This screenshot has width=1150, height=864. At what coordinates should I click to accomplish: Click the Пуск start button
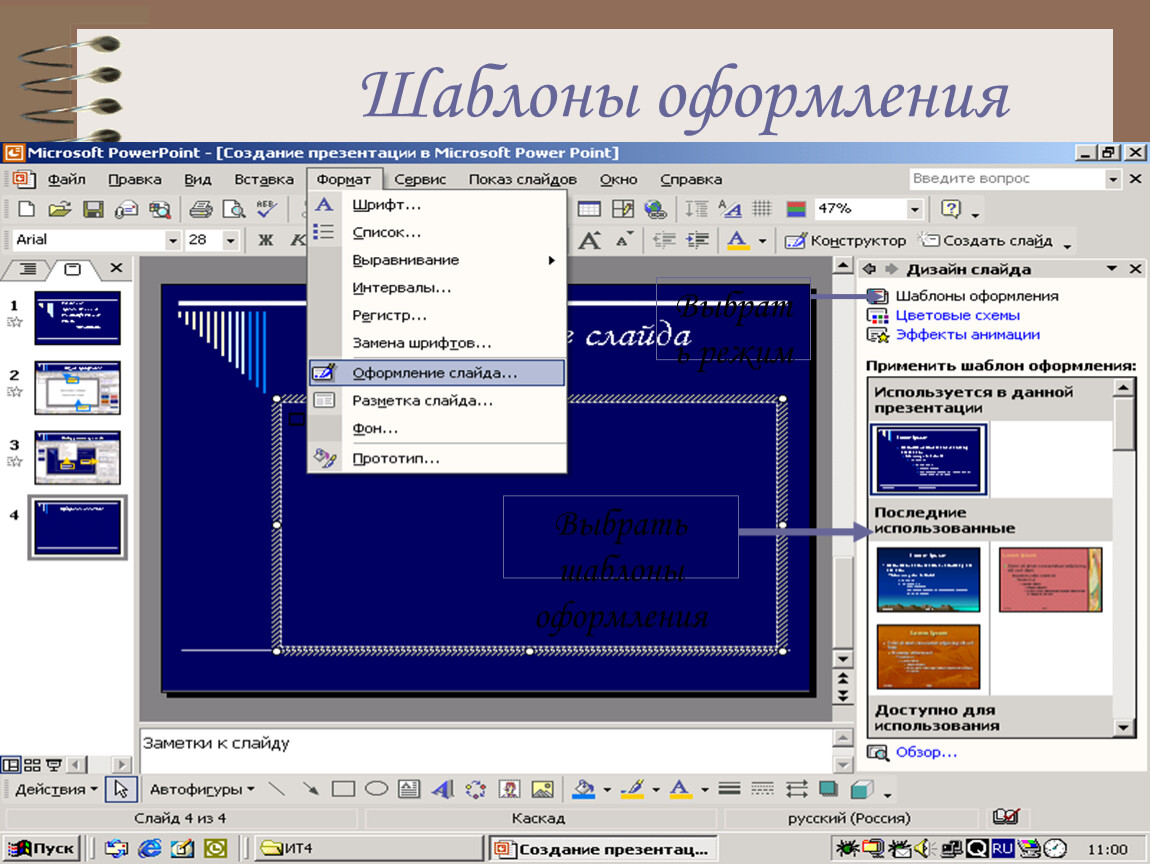pyautogui.click(x=41, y=849)
